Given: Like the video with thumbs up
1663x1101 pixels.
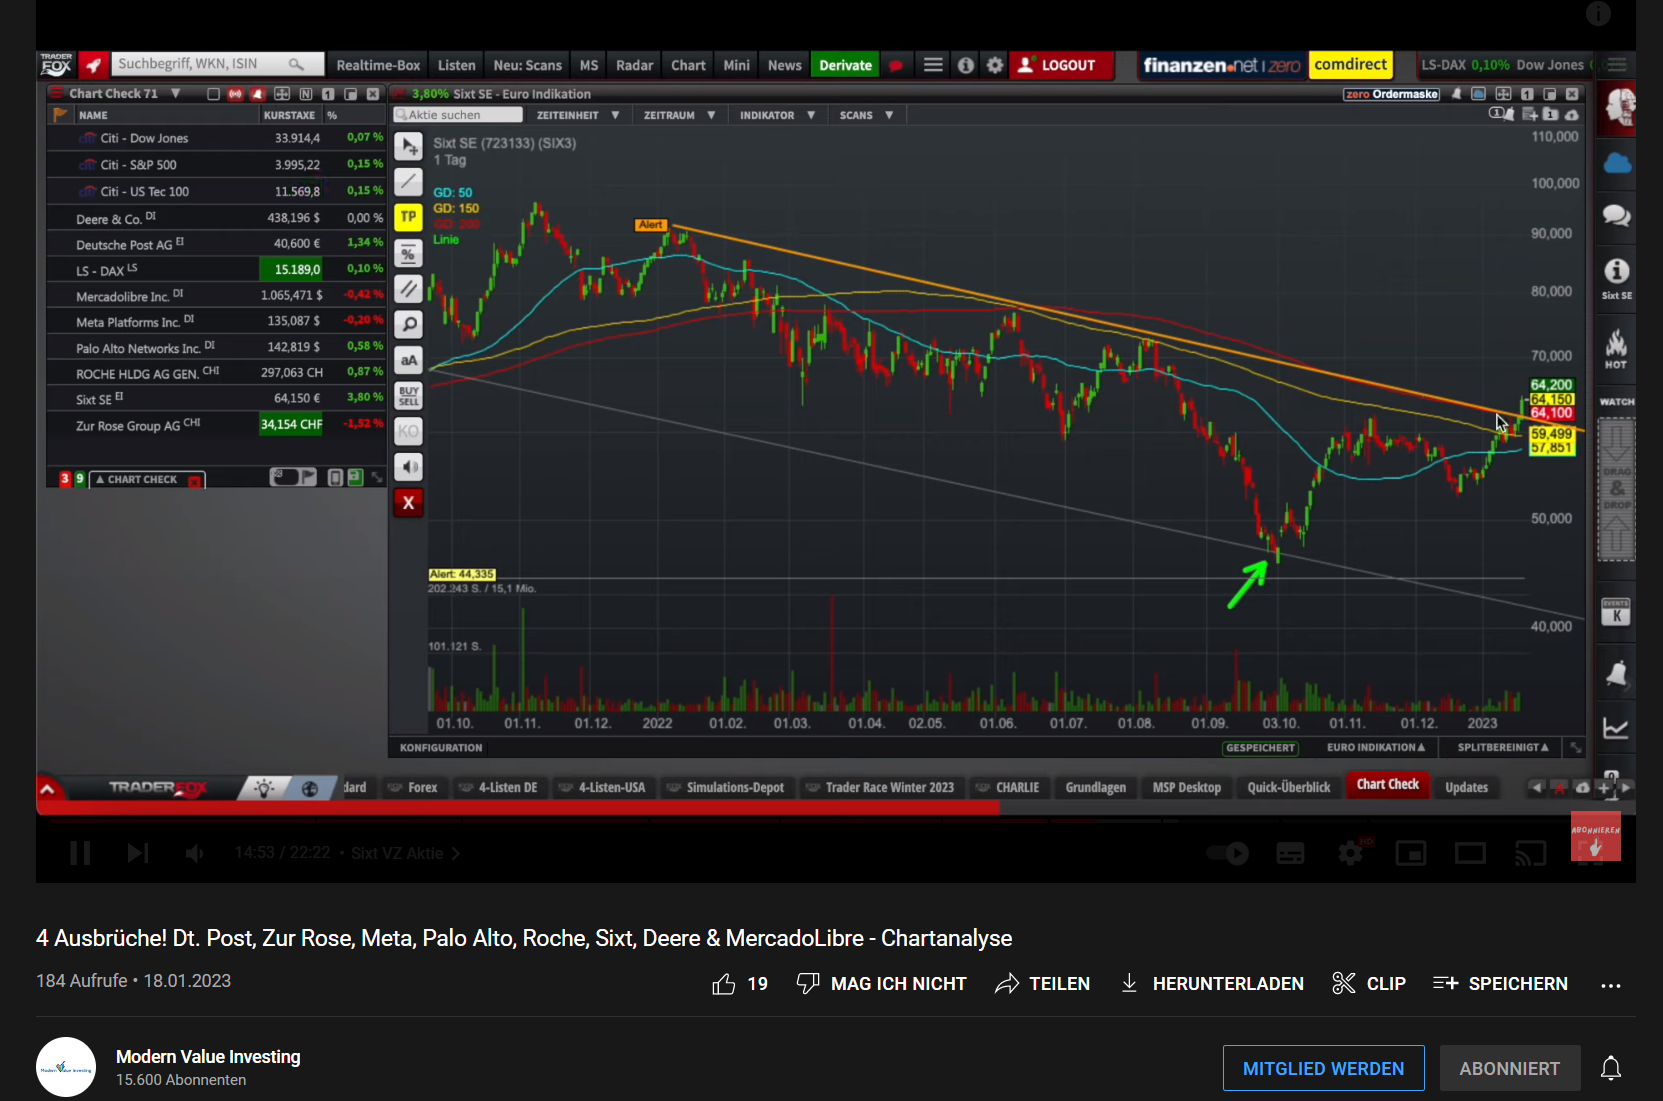Looking at the screenshot, I should tap(724, 984).
